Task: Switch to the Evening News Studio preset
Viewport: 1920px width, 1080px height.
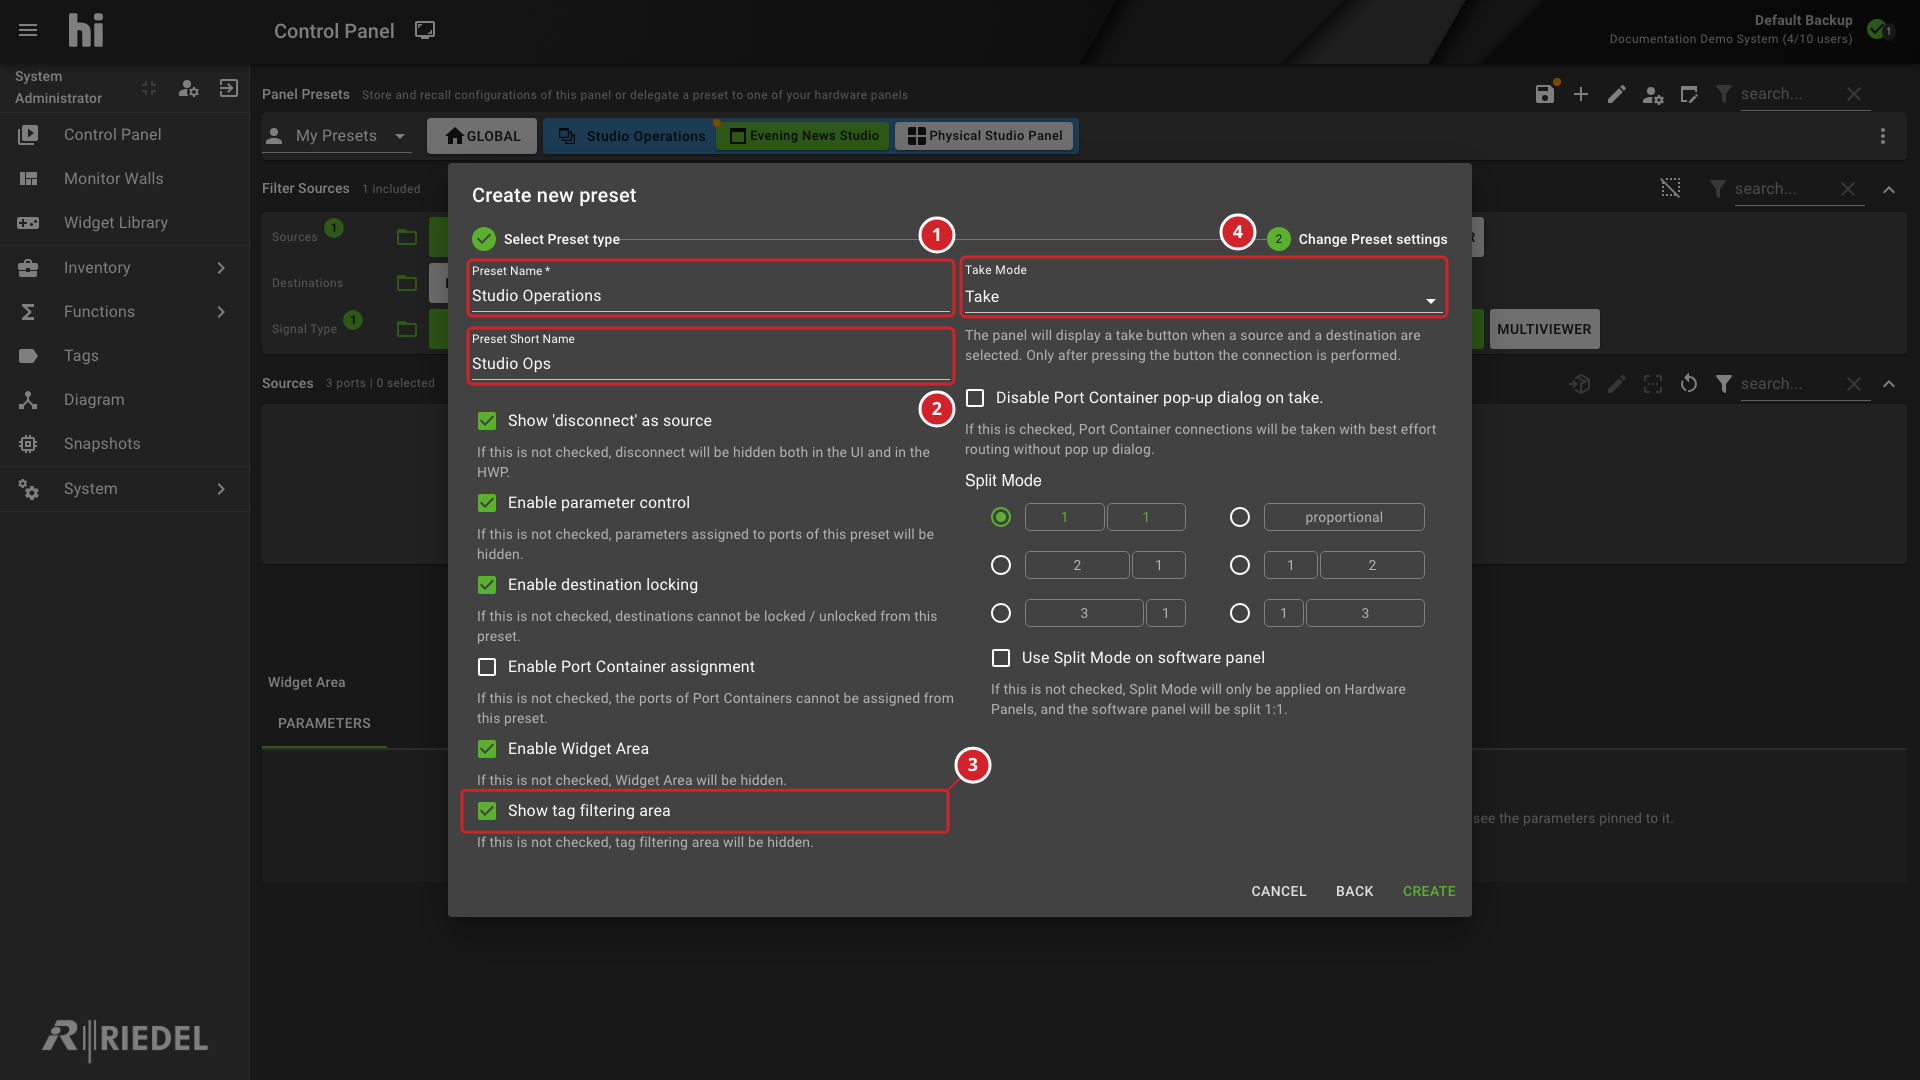Action: point(804,136)
